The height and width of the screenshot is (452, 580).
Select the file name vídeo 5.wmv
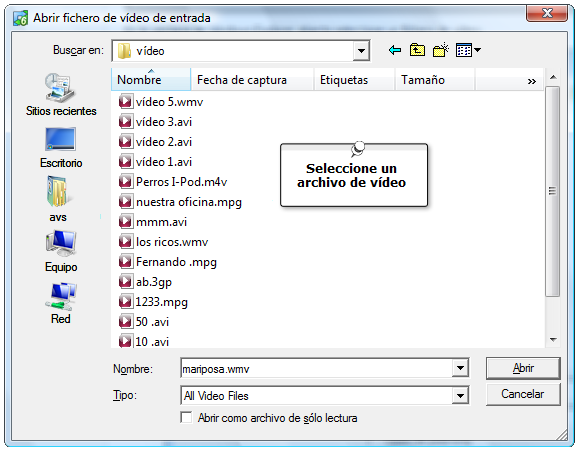point(169,102)
